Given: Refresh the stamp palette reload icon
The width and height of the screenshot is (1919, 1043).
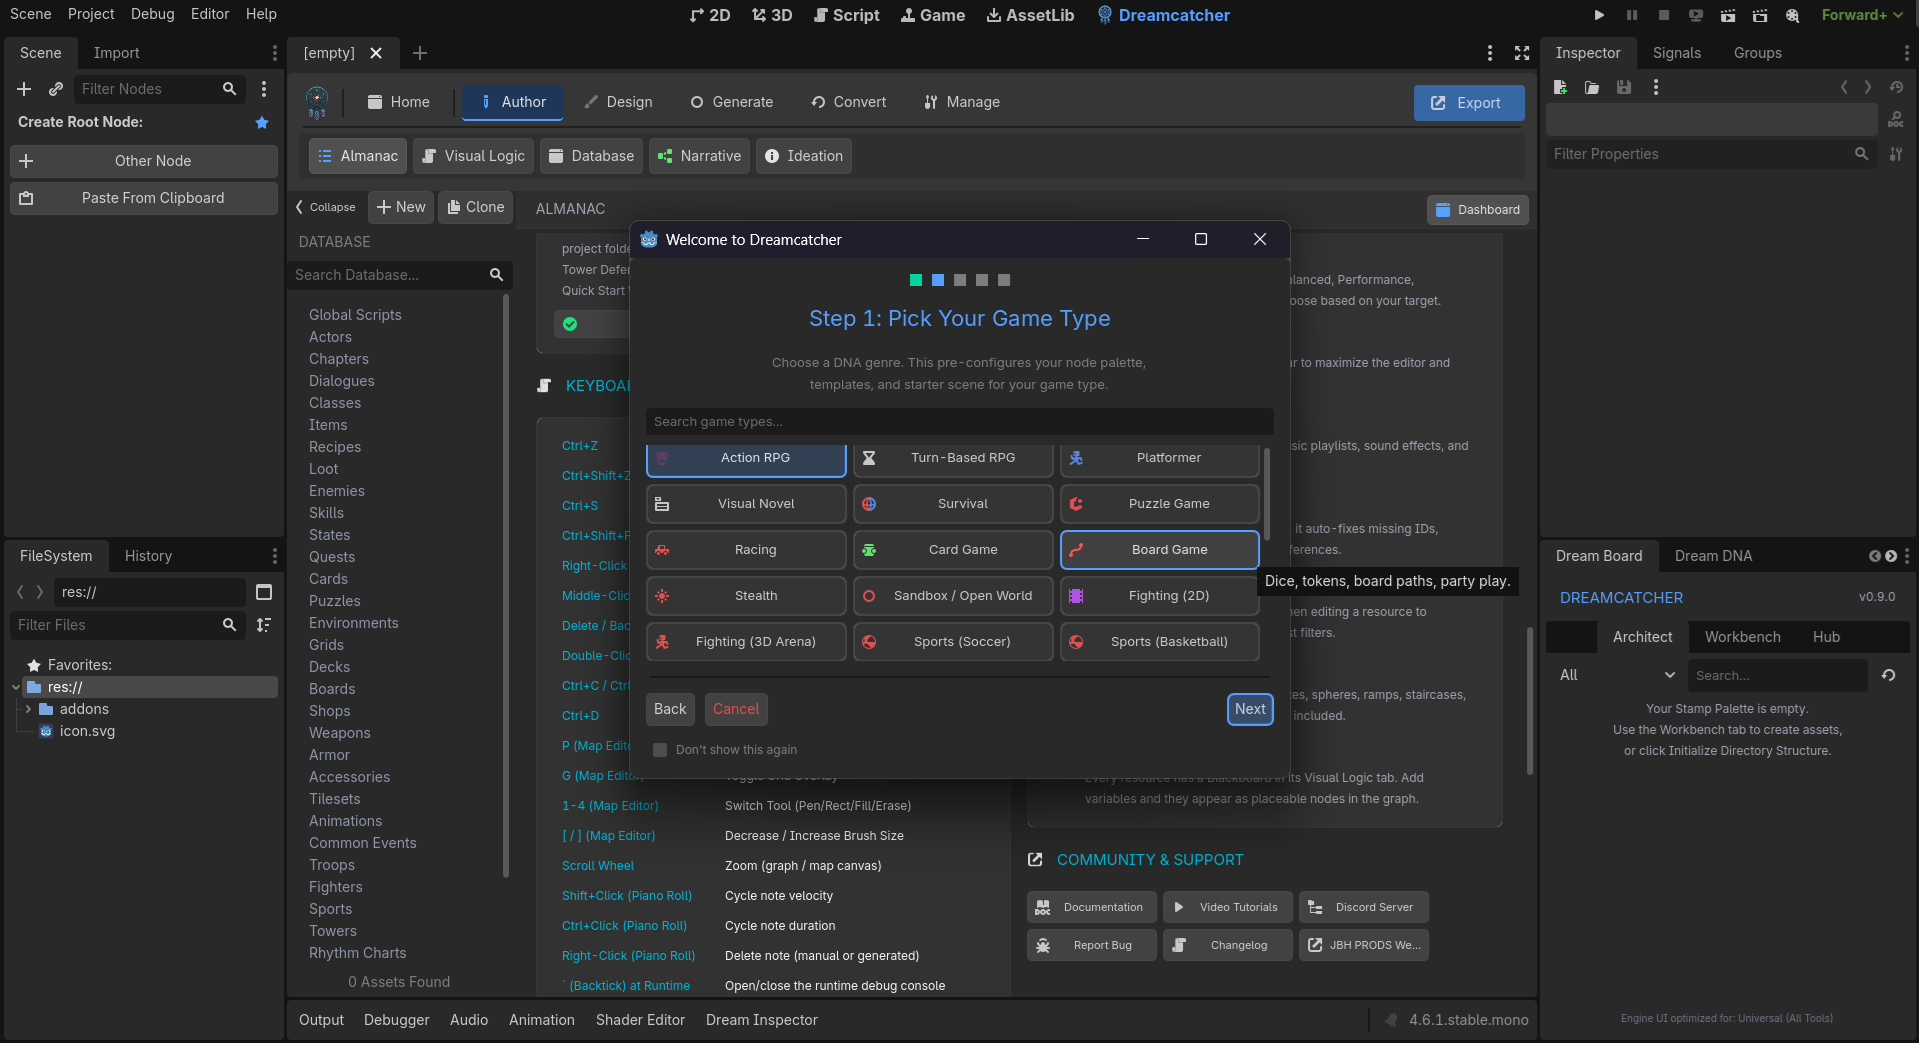Looking at the screenshot, I should [x=1888, y=675].
